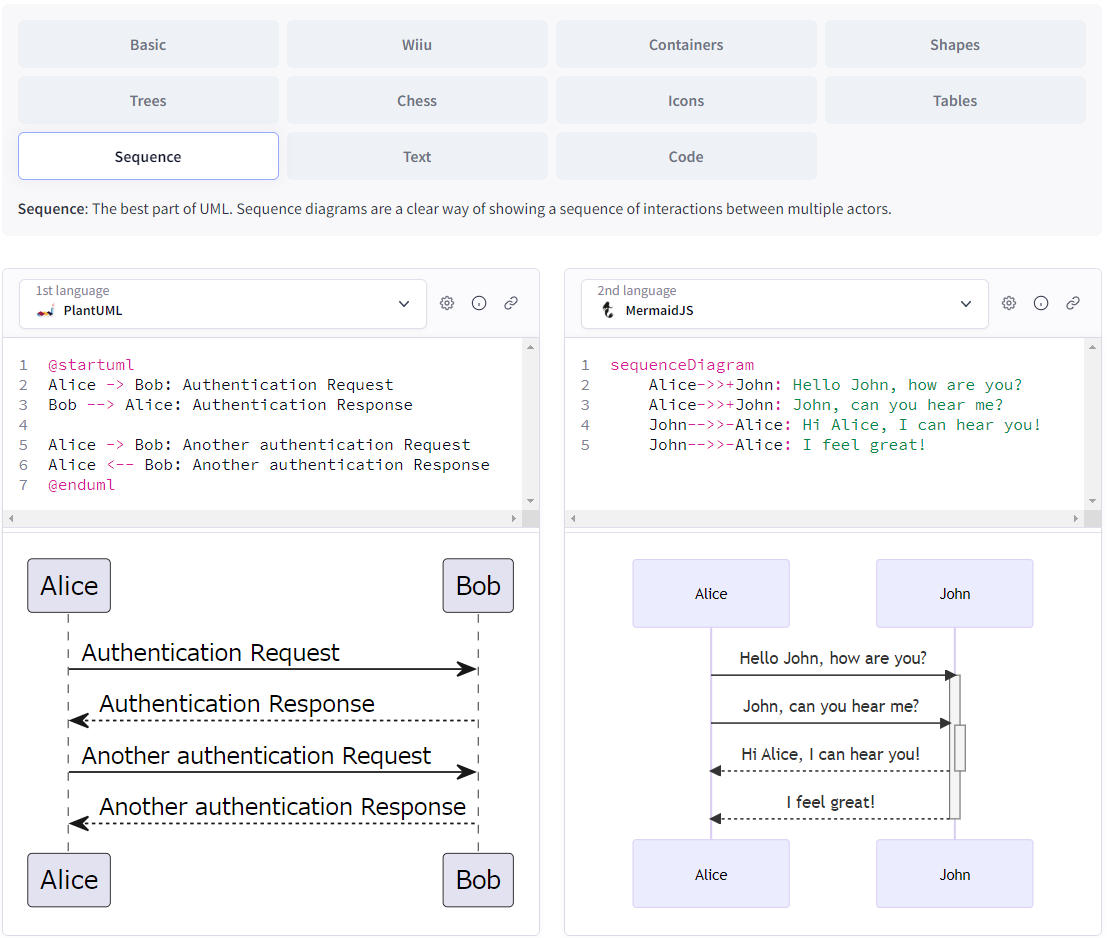Select the Basic category
This screenshot has width=1107, height=938.
coord(147,44)
